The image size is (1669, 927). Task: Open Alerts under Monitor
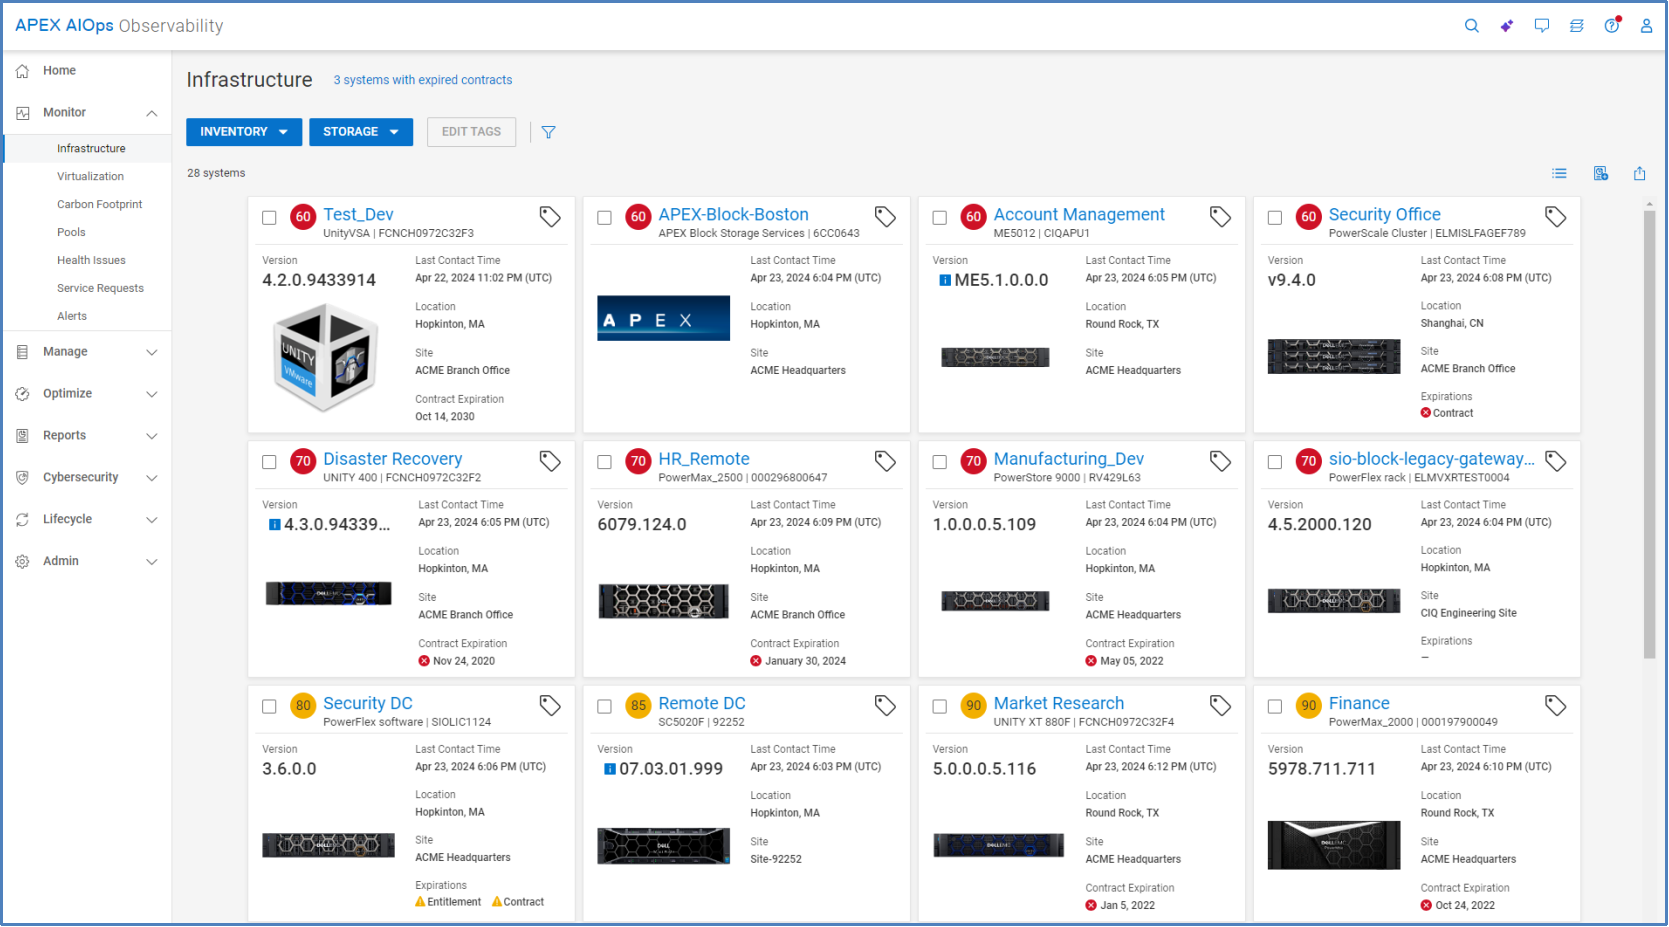(72, 317)
